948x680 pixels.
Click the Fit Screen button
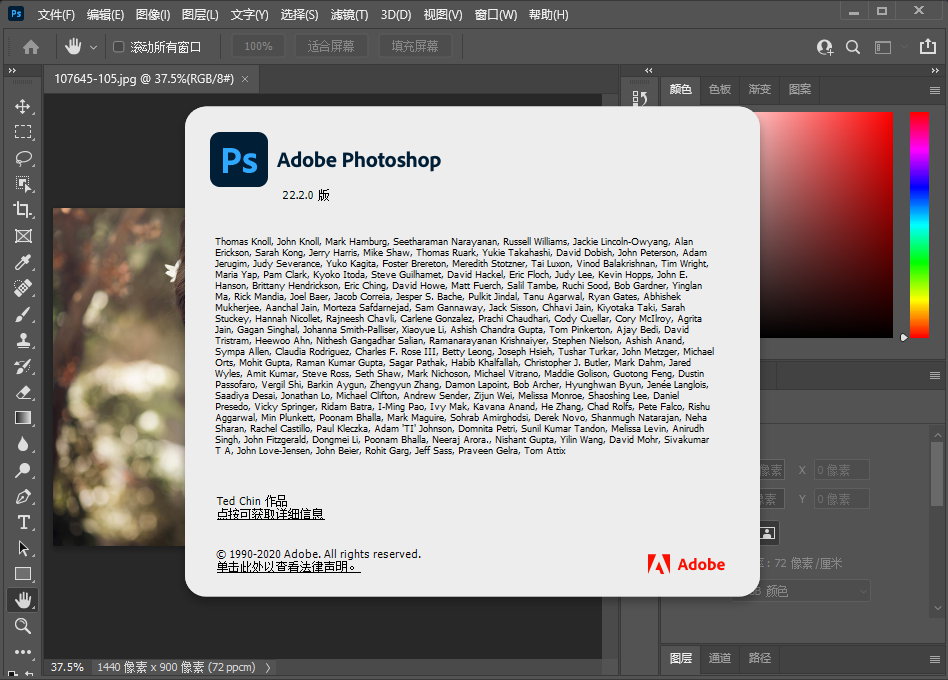coord(331,47)
